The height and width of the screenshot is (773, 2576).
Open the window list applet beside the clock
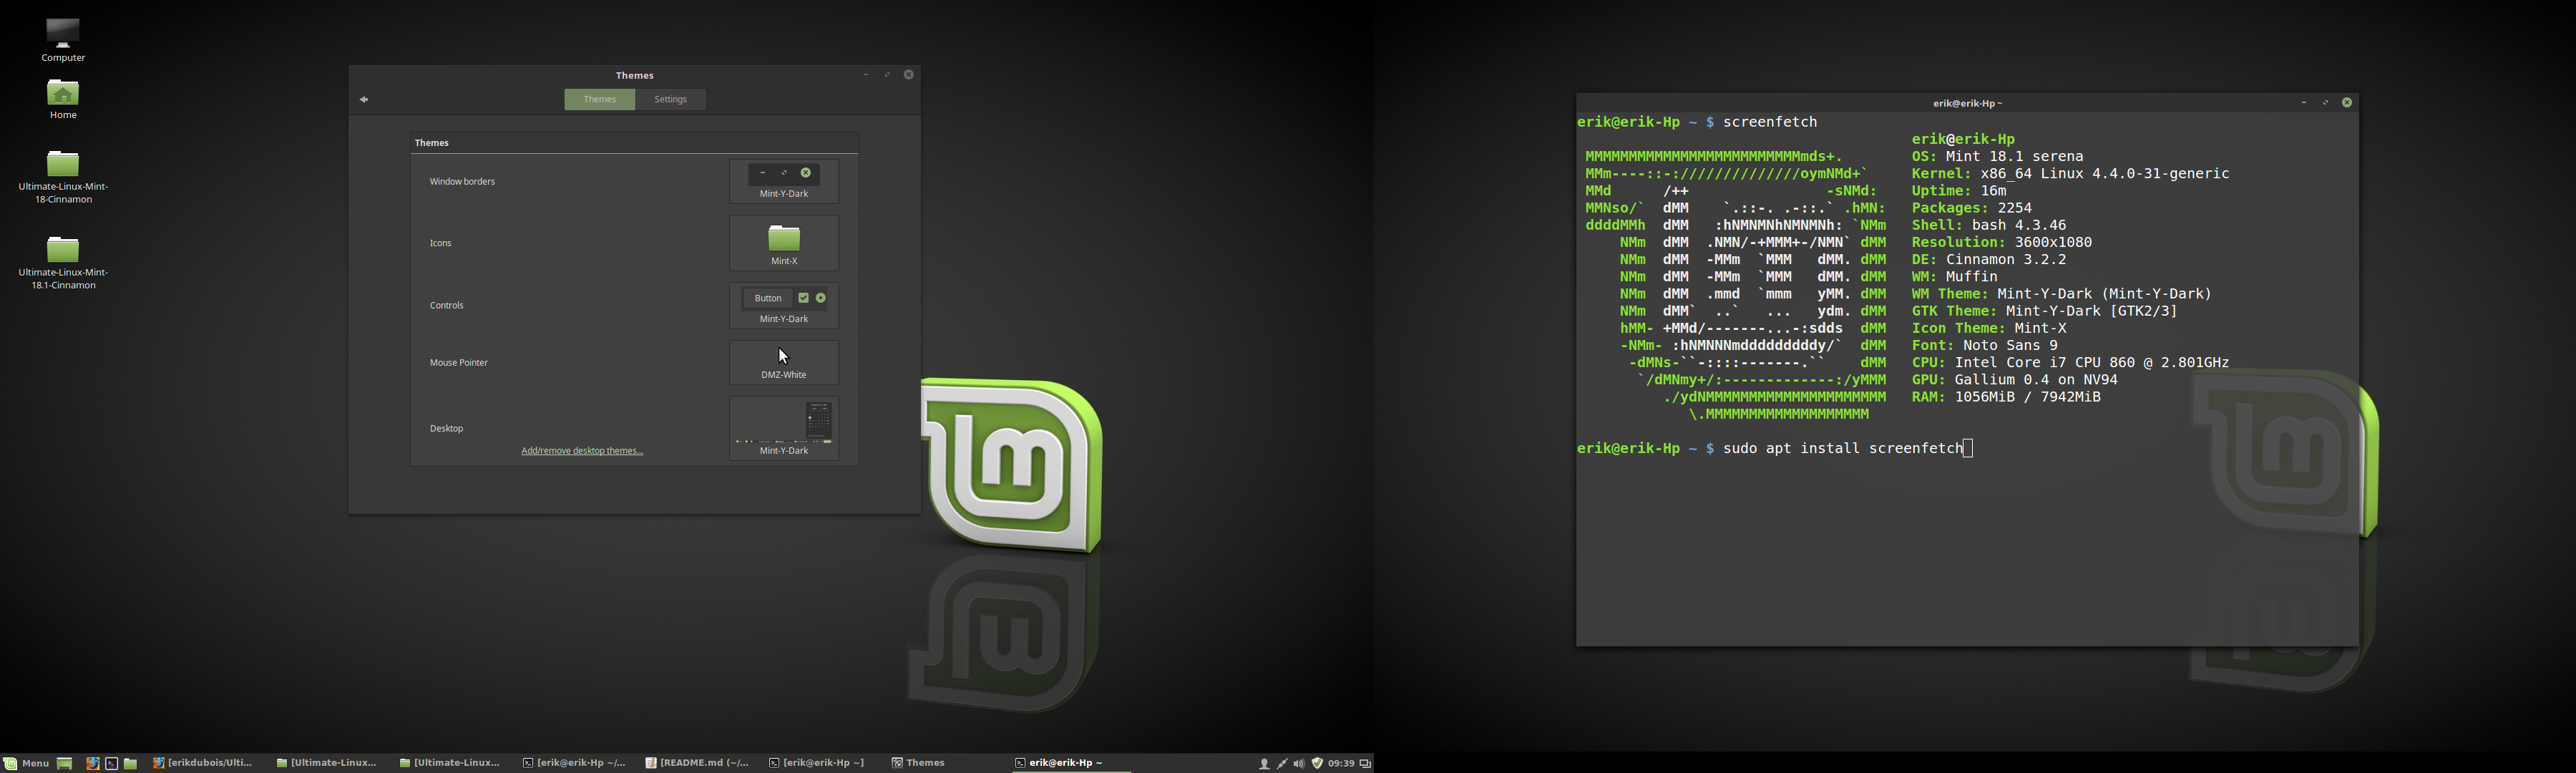click(1365, 764)
